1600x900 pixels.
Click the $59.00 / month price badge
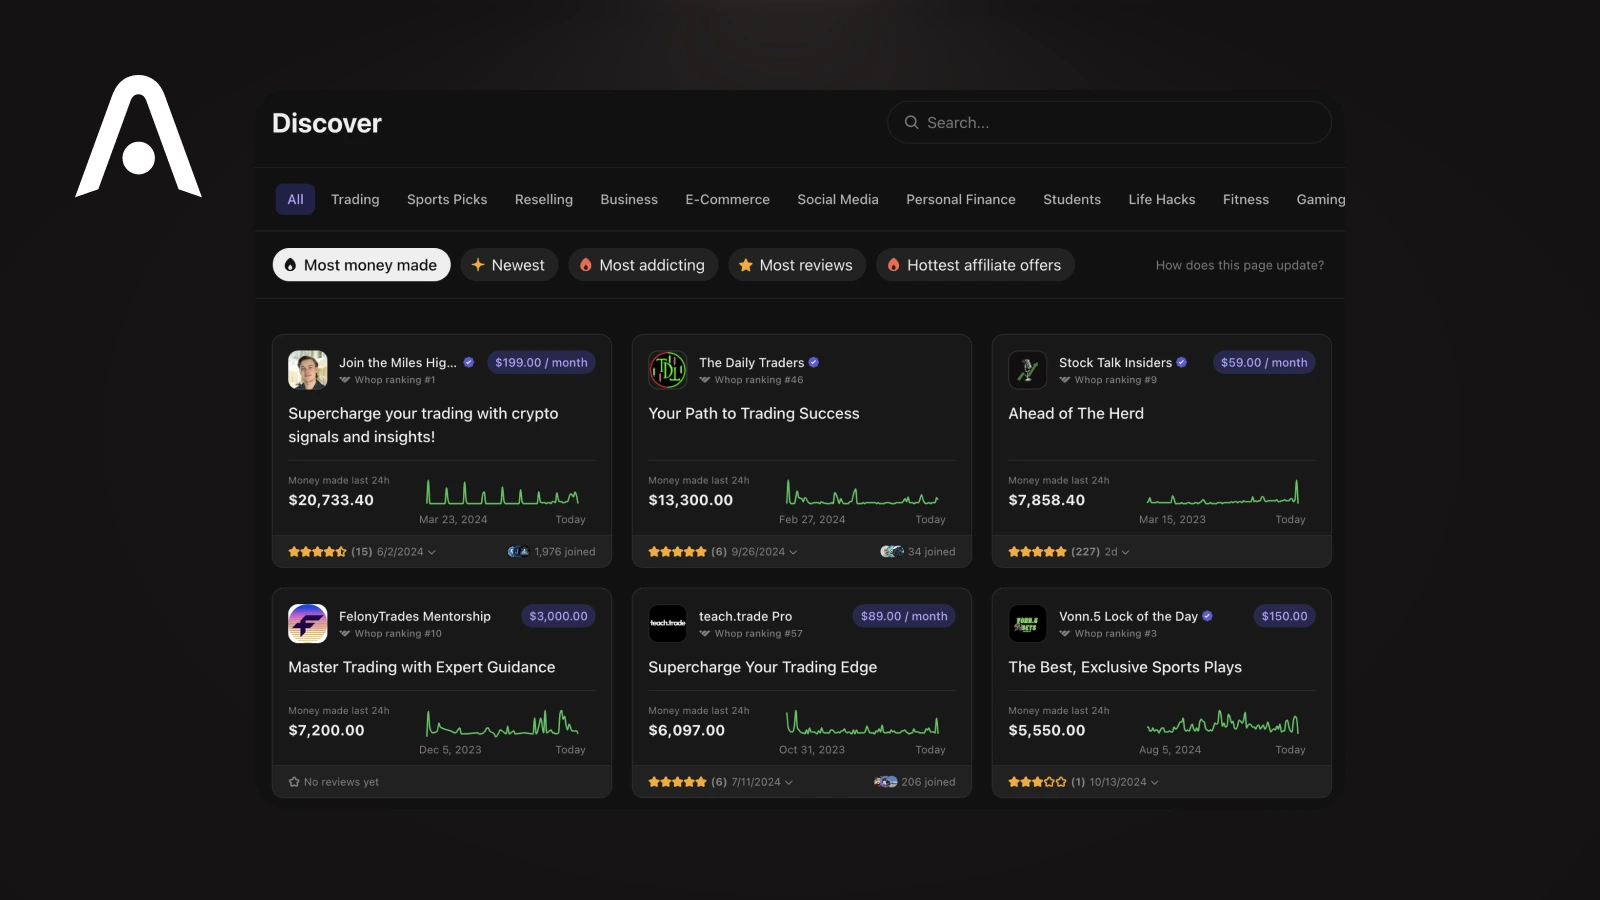point(1264,363)
